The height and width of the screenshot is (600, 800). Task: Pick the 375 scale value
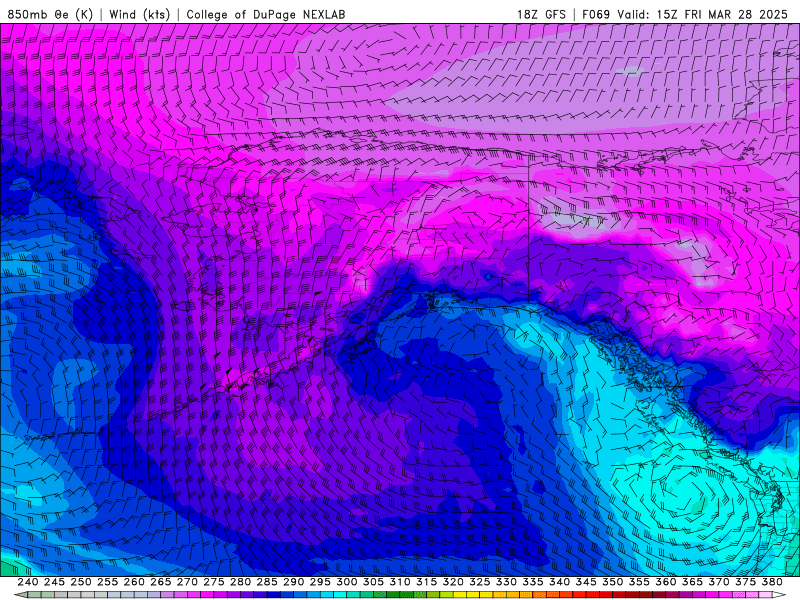tap(745, 582)
